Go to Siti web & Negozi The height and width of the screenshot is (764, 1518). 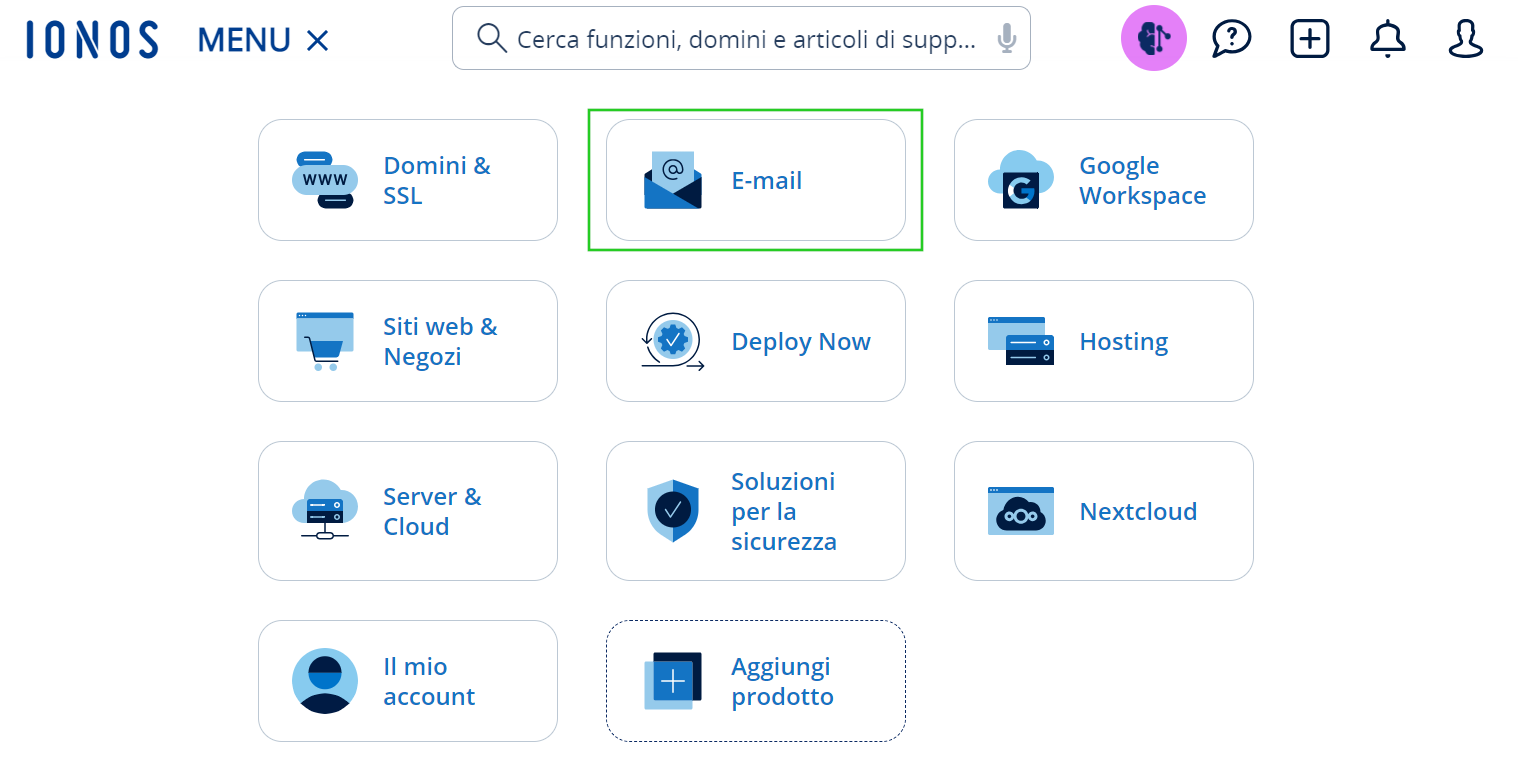pos(408,341)
